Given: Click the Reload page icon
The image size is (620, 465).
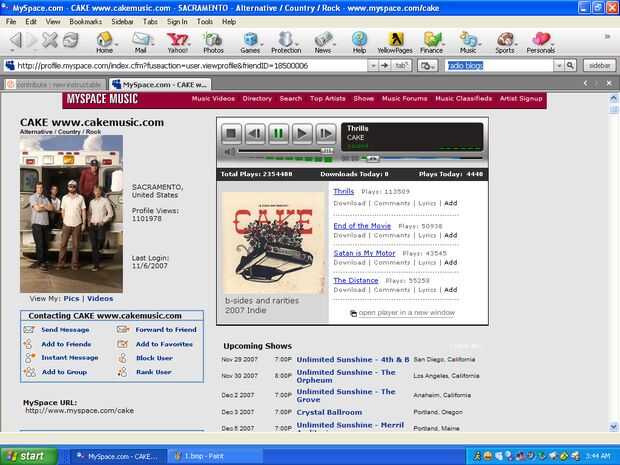Looking at the screenshot, I should (x=71, y=40).
